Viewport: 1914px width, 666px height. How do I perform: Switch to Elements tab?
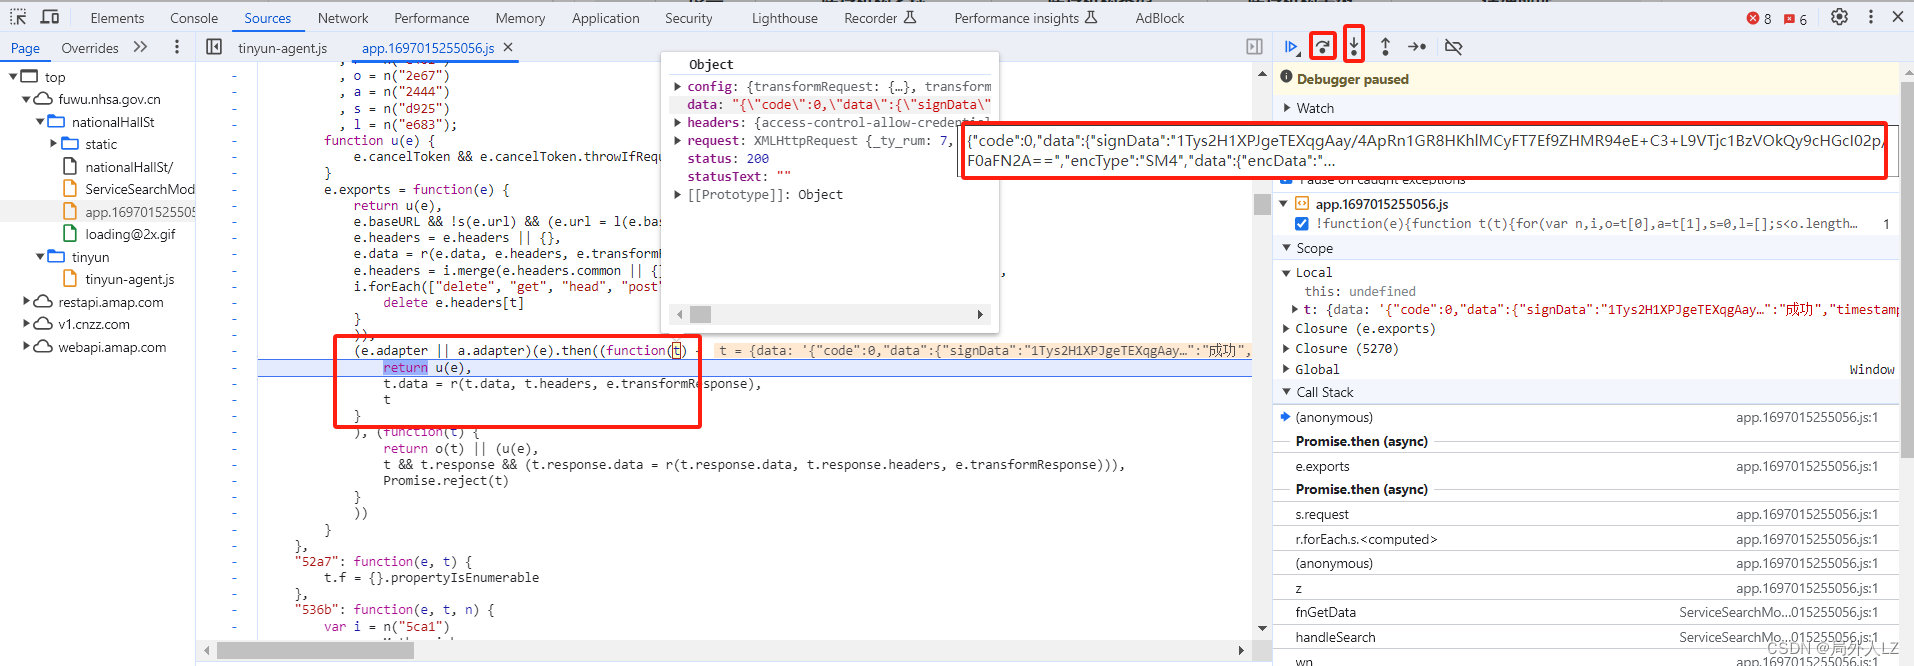117,18
